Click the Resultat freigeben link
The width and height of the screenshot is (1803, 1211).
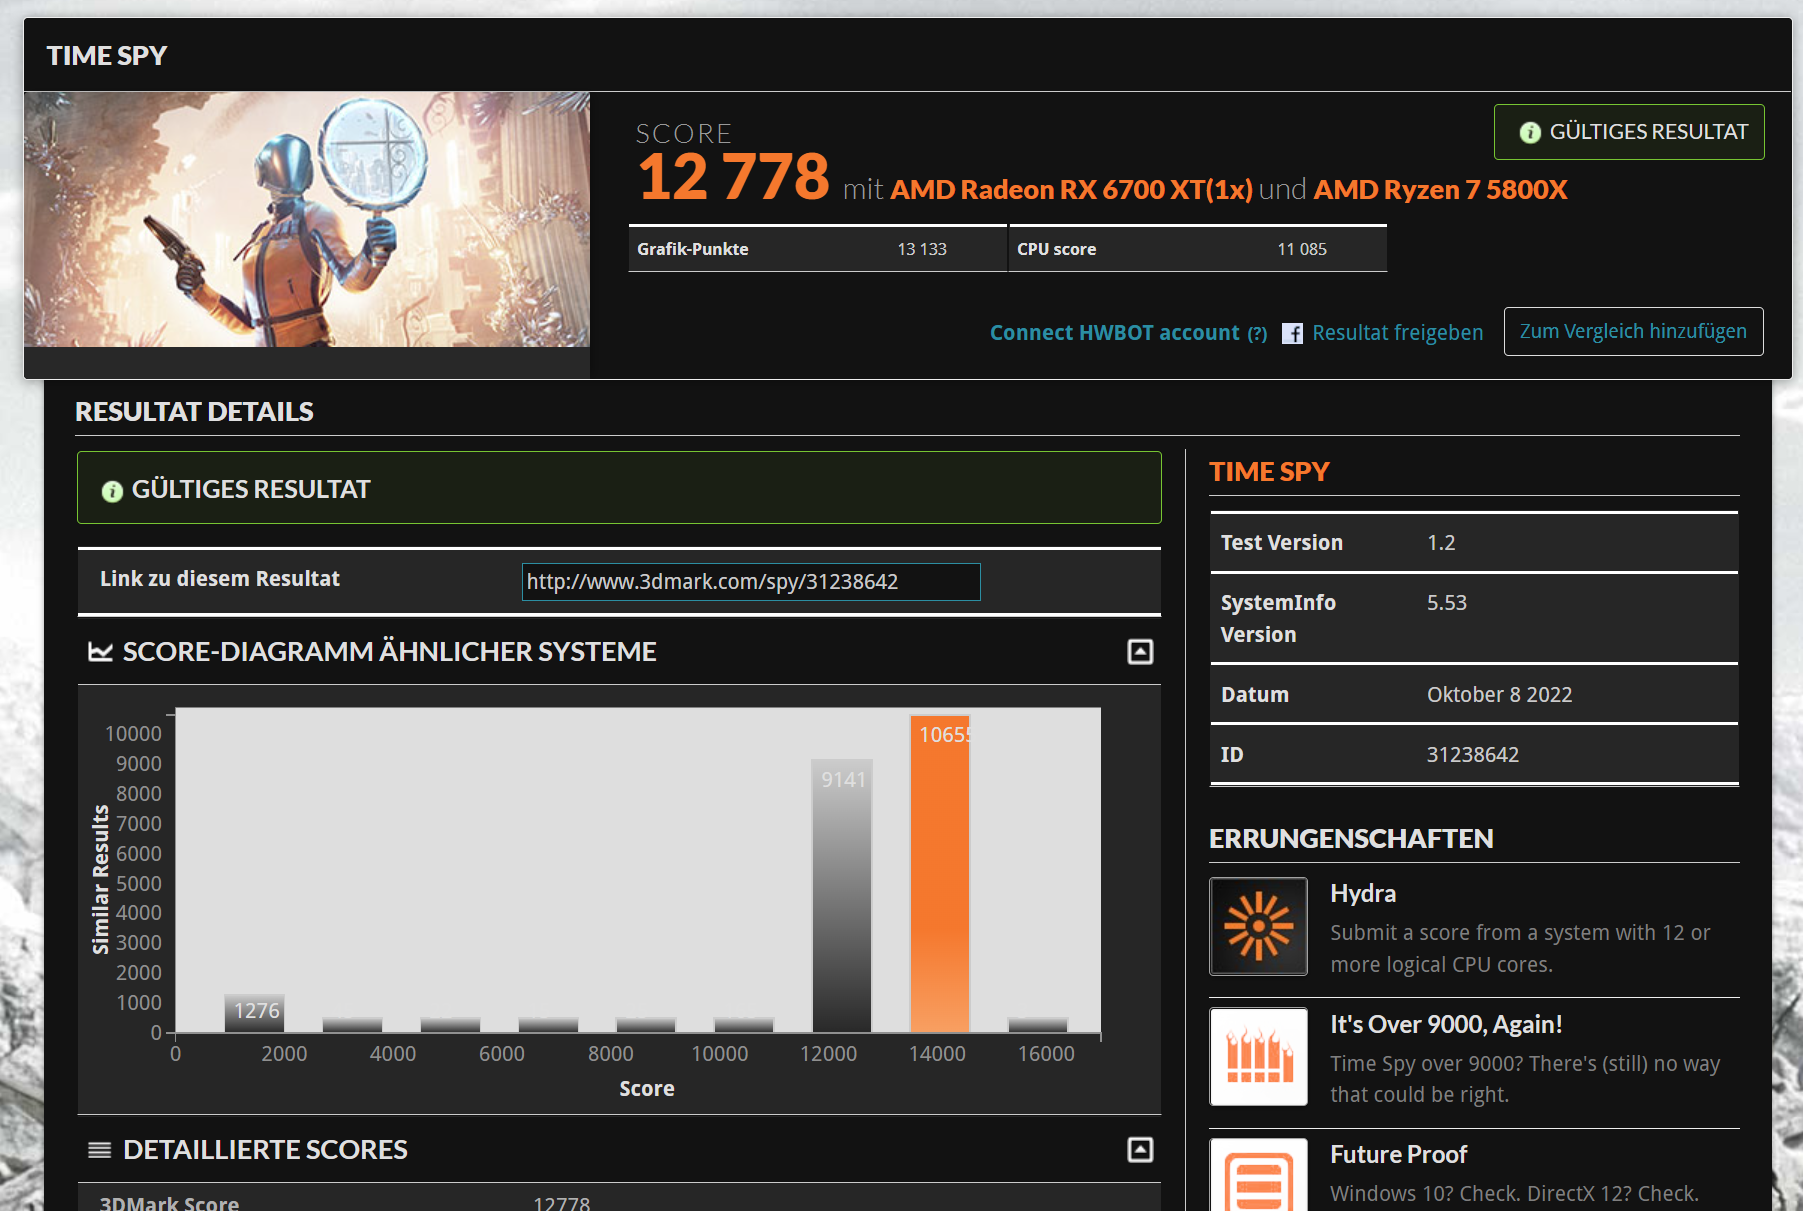[1397, 333]
